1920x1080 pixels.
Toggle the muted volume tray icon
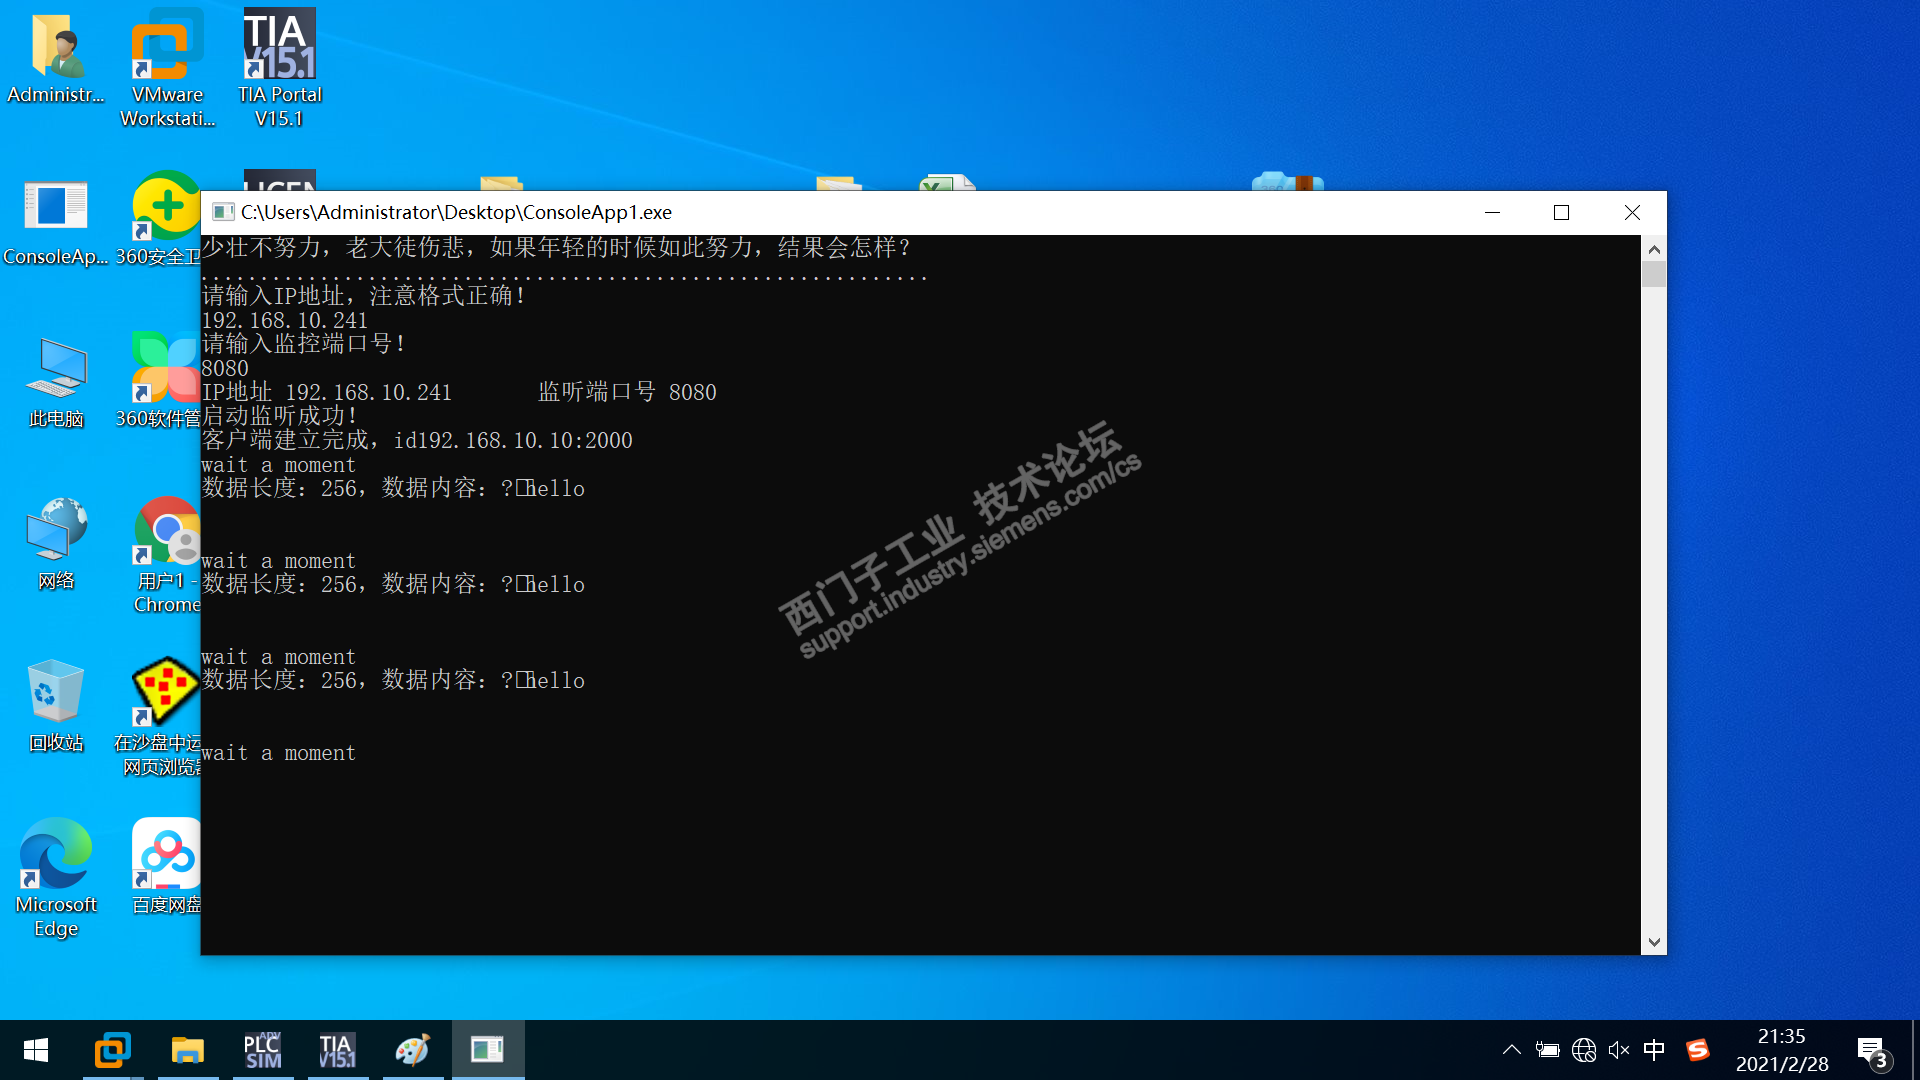1619,1050
